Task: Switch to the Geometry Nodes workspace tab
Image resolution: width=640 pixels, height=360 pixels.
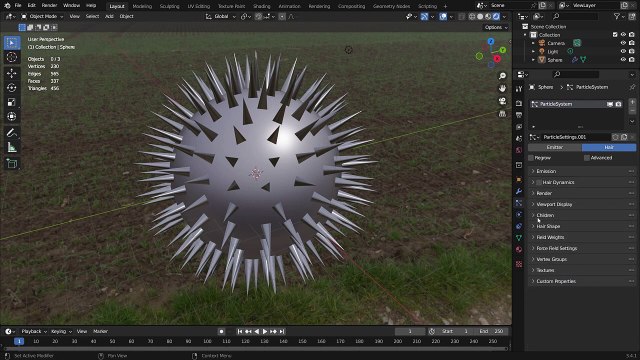Action: click(x=391, y=6)
